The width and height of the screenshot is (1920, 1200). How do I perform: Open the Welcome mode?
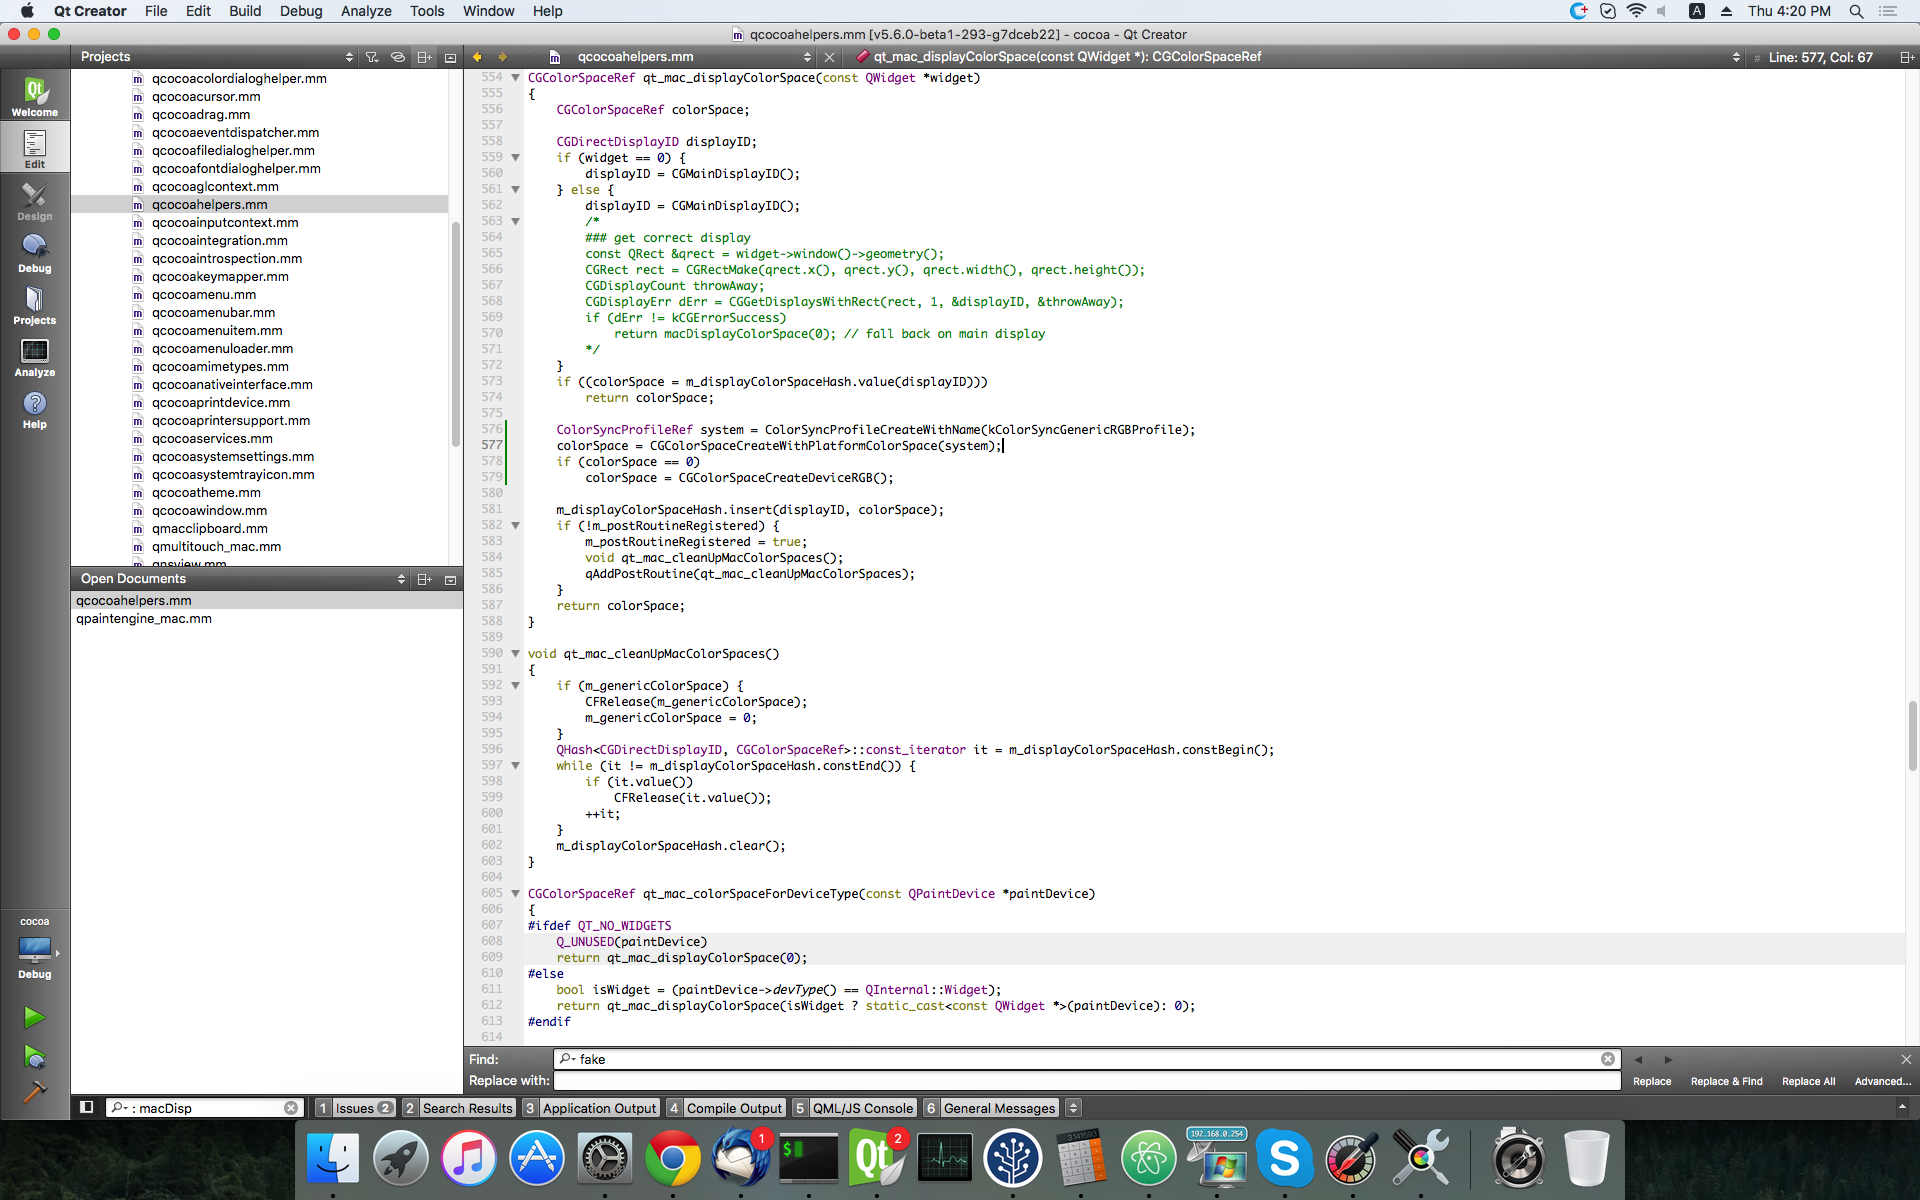pyautogui.click(x=35, y=97)
